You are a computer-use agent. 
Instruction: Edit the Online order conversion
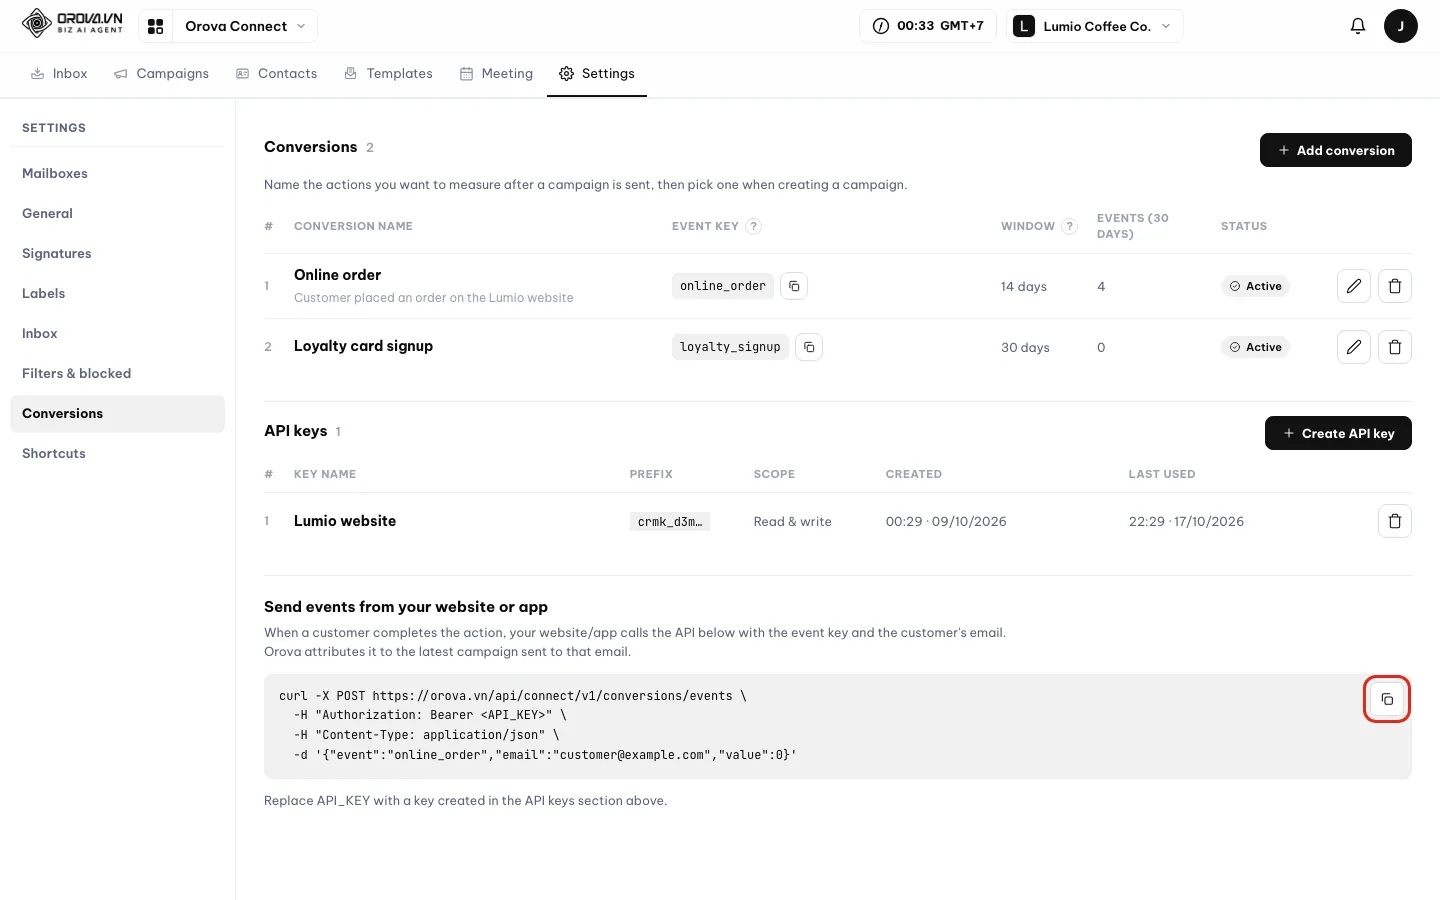click(x=1354, y=286)
